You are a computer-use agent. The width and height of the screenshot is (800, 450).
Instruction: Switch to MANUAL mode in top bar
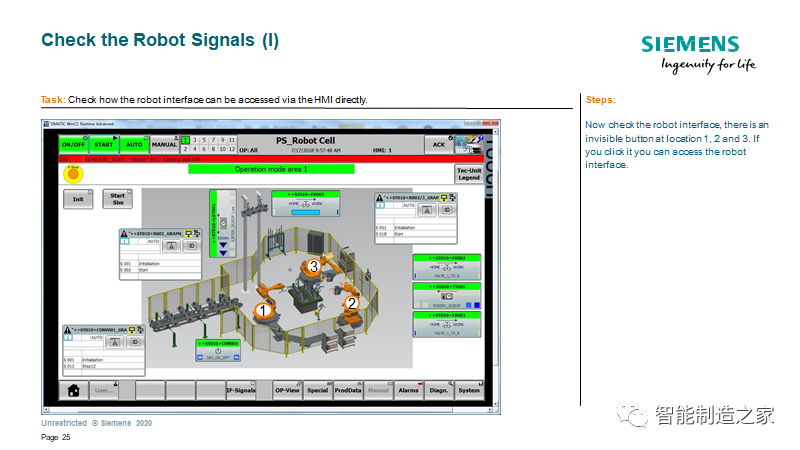click(x=164, y=144)
